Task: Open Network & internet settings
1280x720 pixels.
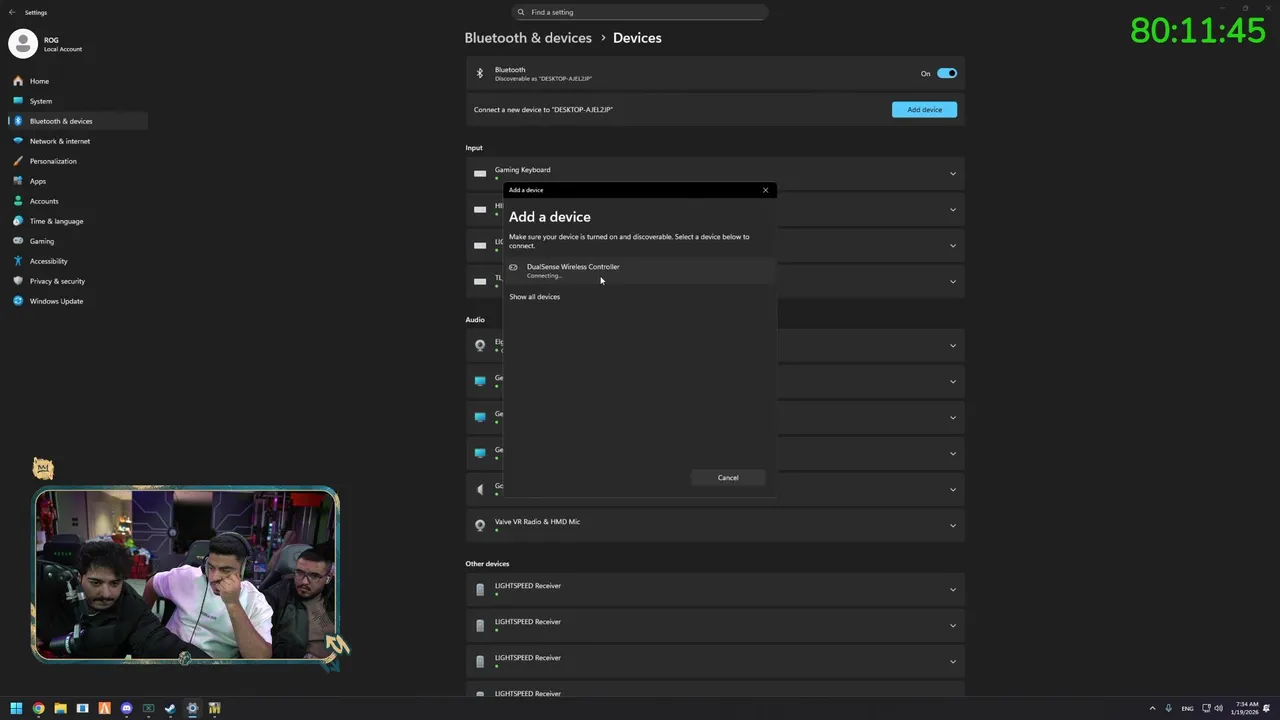Action: coord(60,141)
